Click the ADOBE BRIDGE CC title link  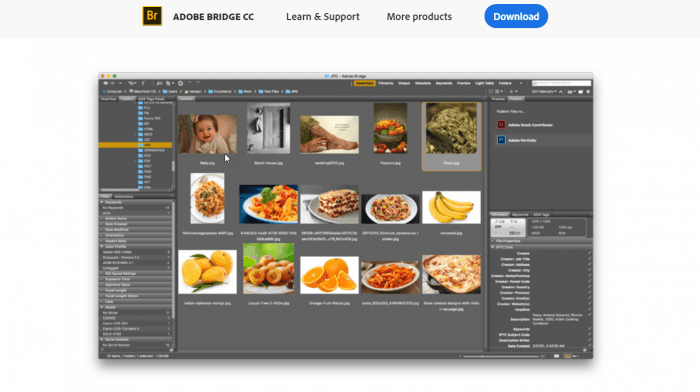(213, 17)
